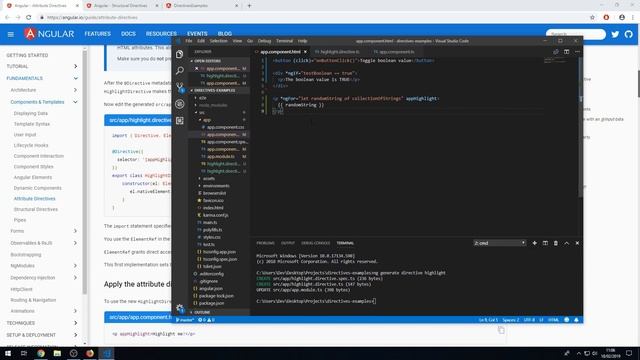Open the Extensions view in VS Code activity bar

[180, 120]
